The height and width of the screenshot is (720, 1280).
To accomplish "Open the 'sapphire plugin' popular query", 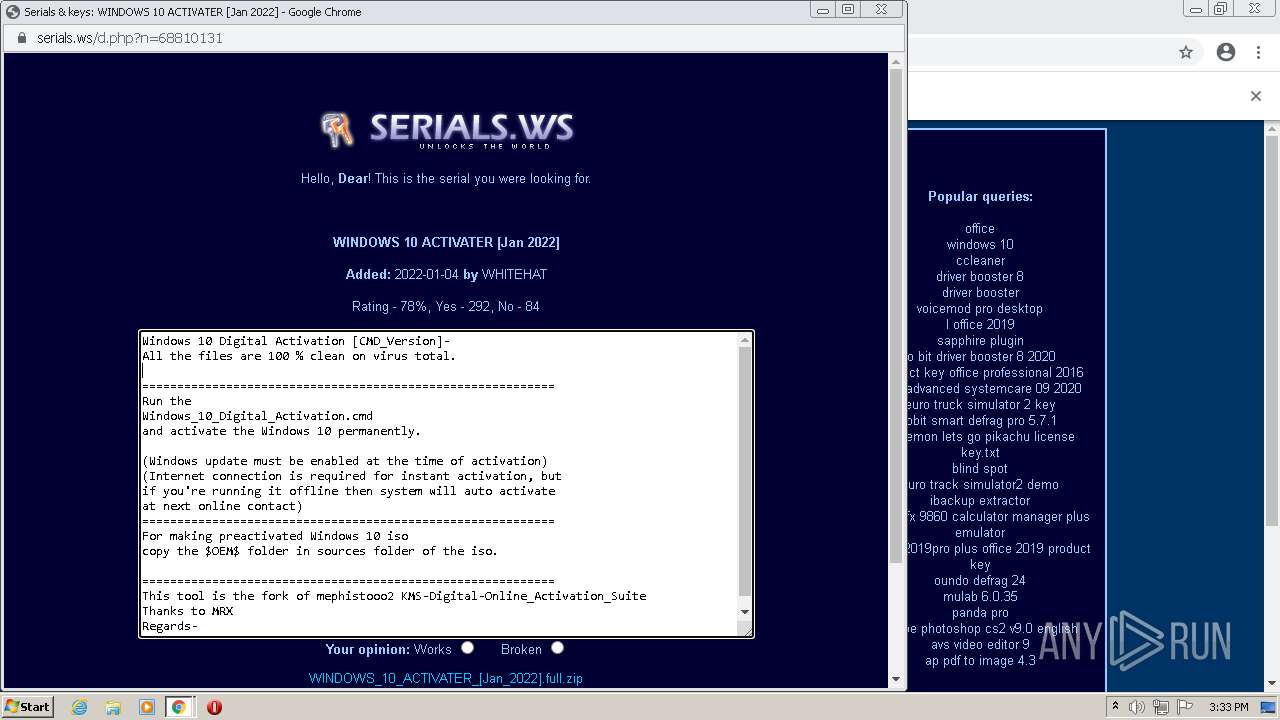I will [x=980, y=340].
